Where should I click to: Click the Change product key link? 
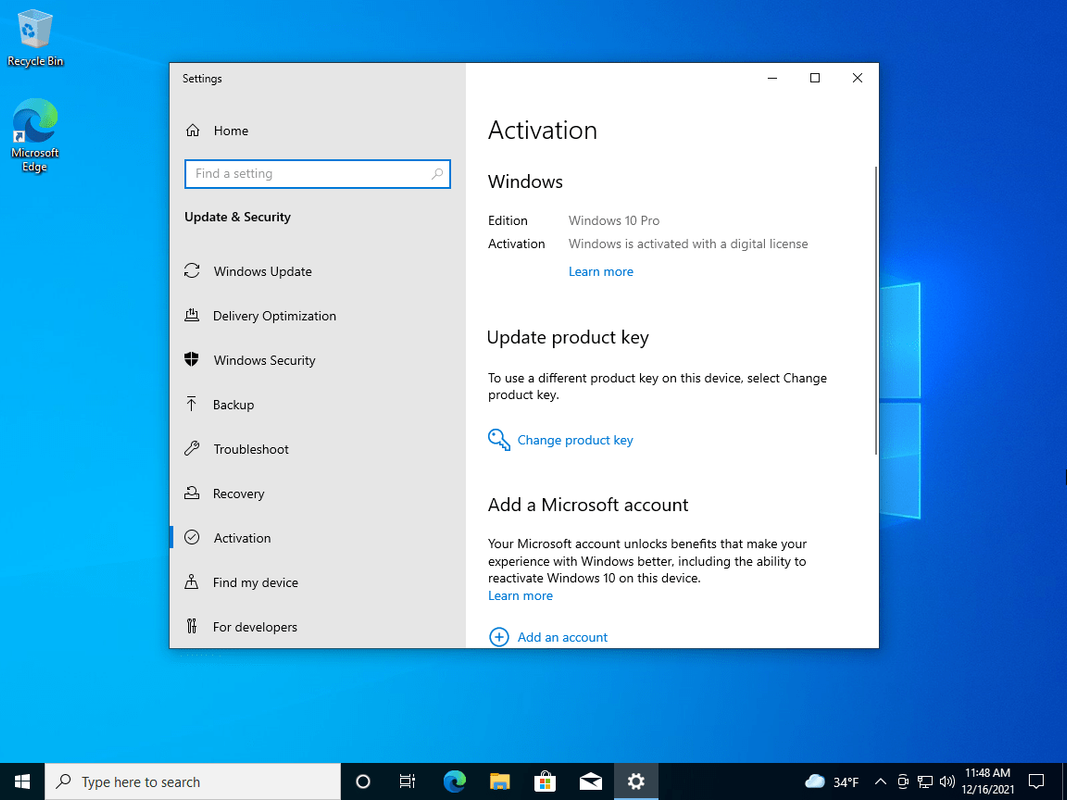click(x=575, y=439)
